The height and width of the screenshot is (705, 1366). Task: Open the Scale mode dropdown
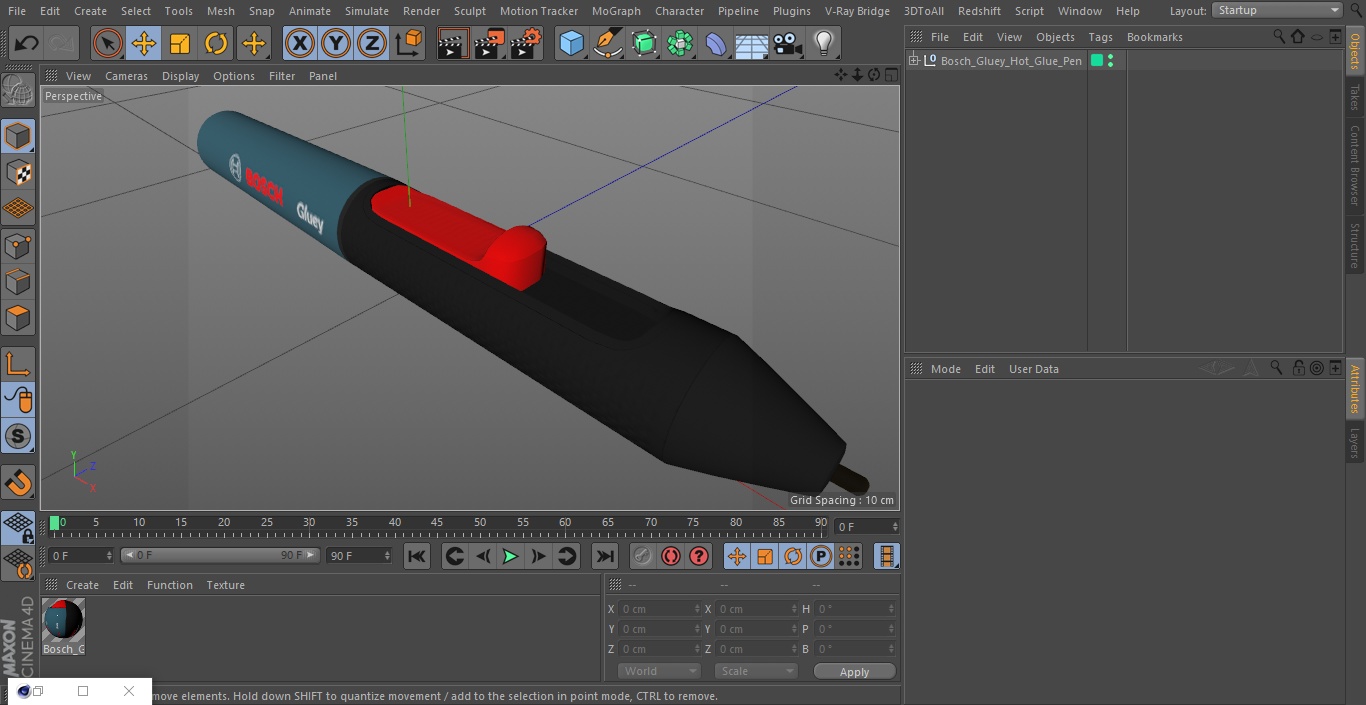(x=755, y=671)
